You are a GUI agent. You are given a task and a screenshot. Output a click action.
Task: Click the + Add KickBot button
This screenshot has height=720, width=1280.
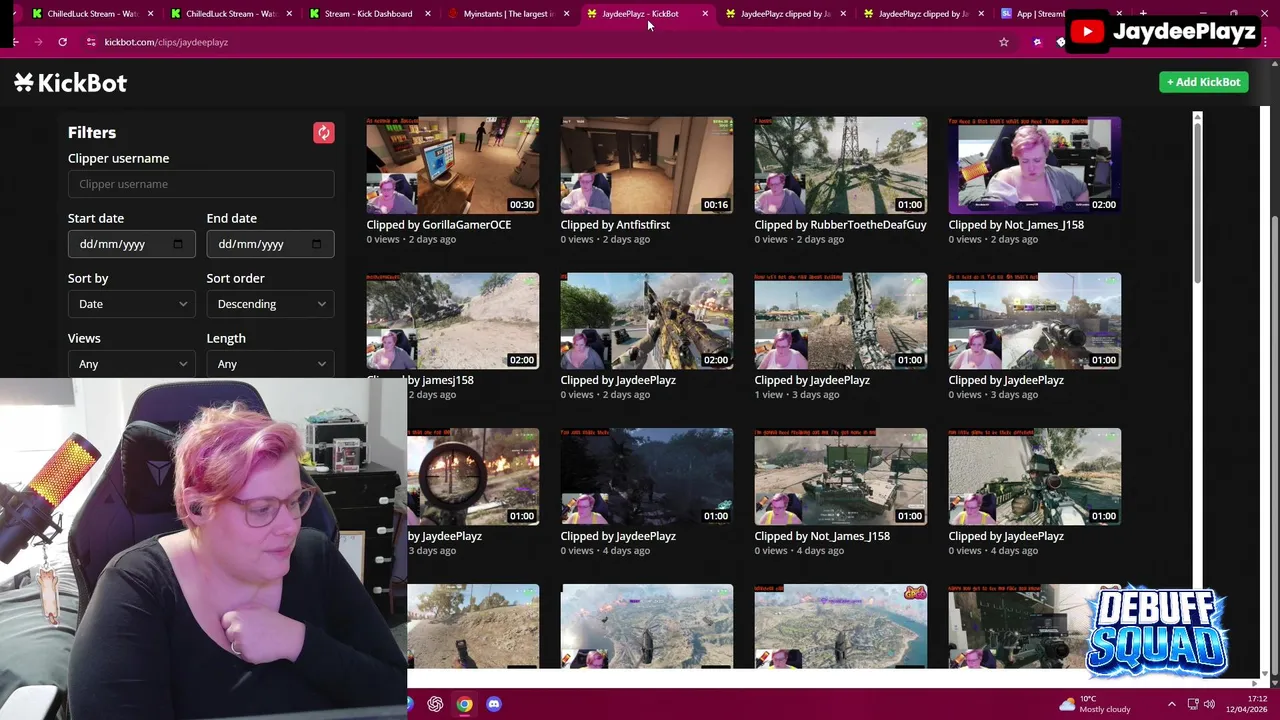(1204, 82)
